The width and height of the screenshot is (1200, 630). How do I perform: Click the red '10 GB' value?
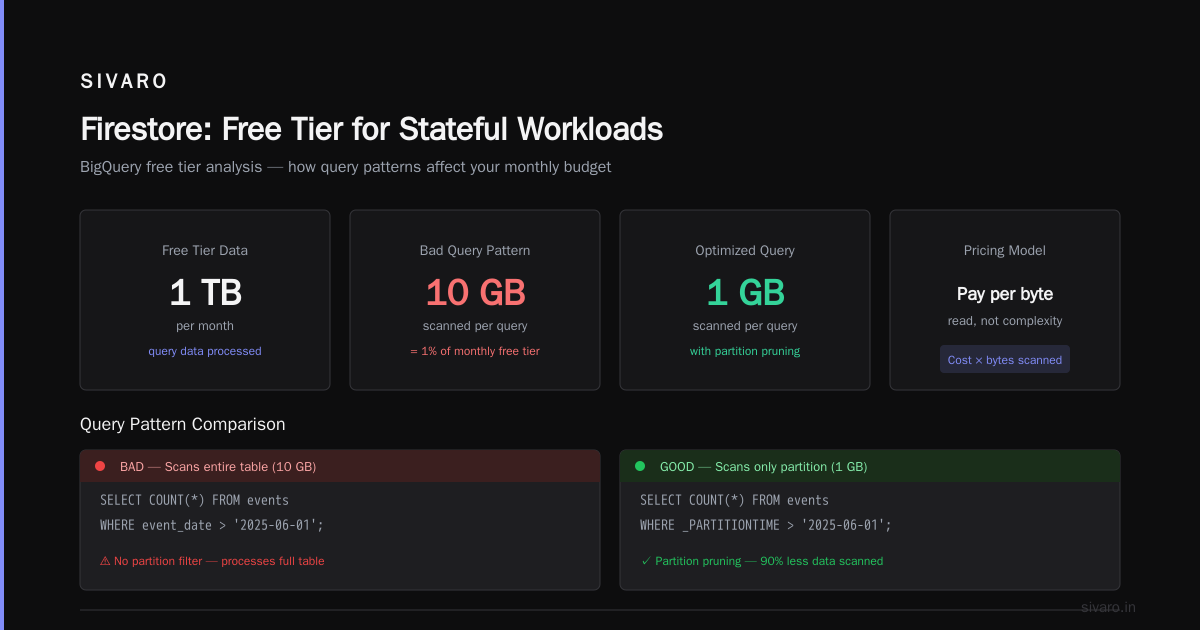[x=475, y=292]
